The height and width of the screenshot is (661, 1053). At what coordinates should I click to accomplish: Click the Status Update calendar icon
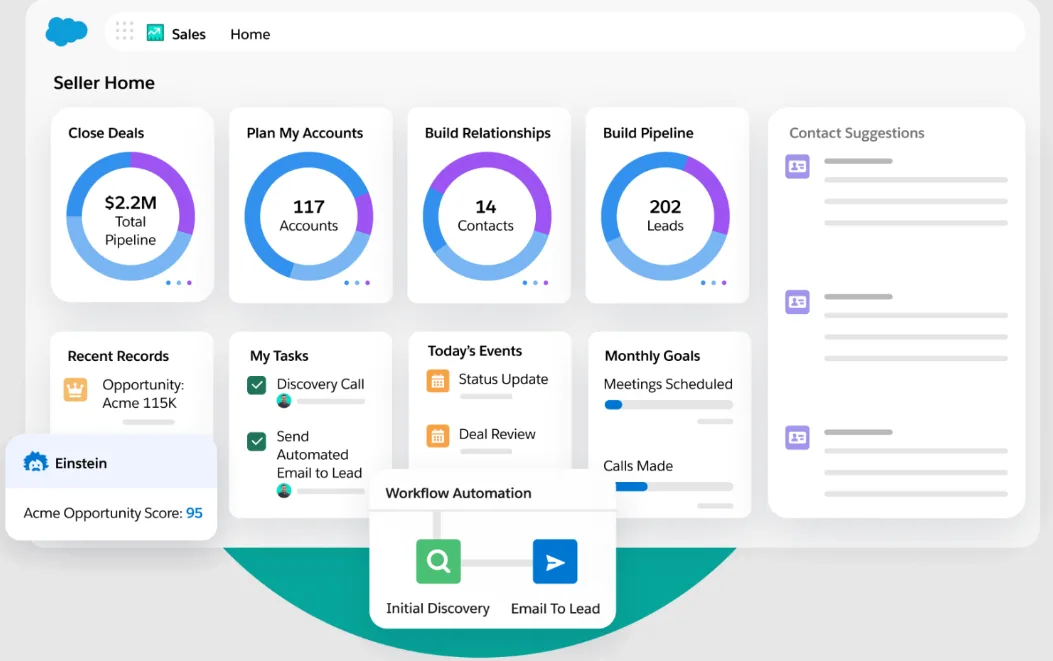(438, 381)
